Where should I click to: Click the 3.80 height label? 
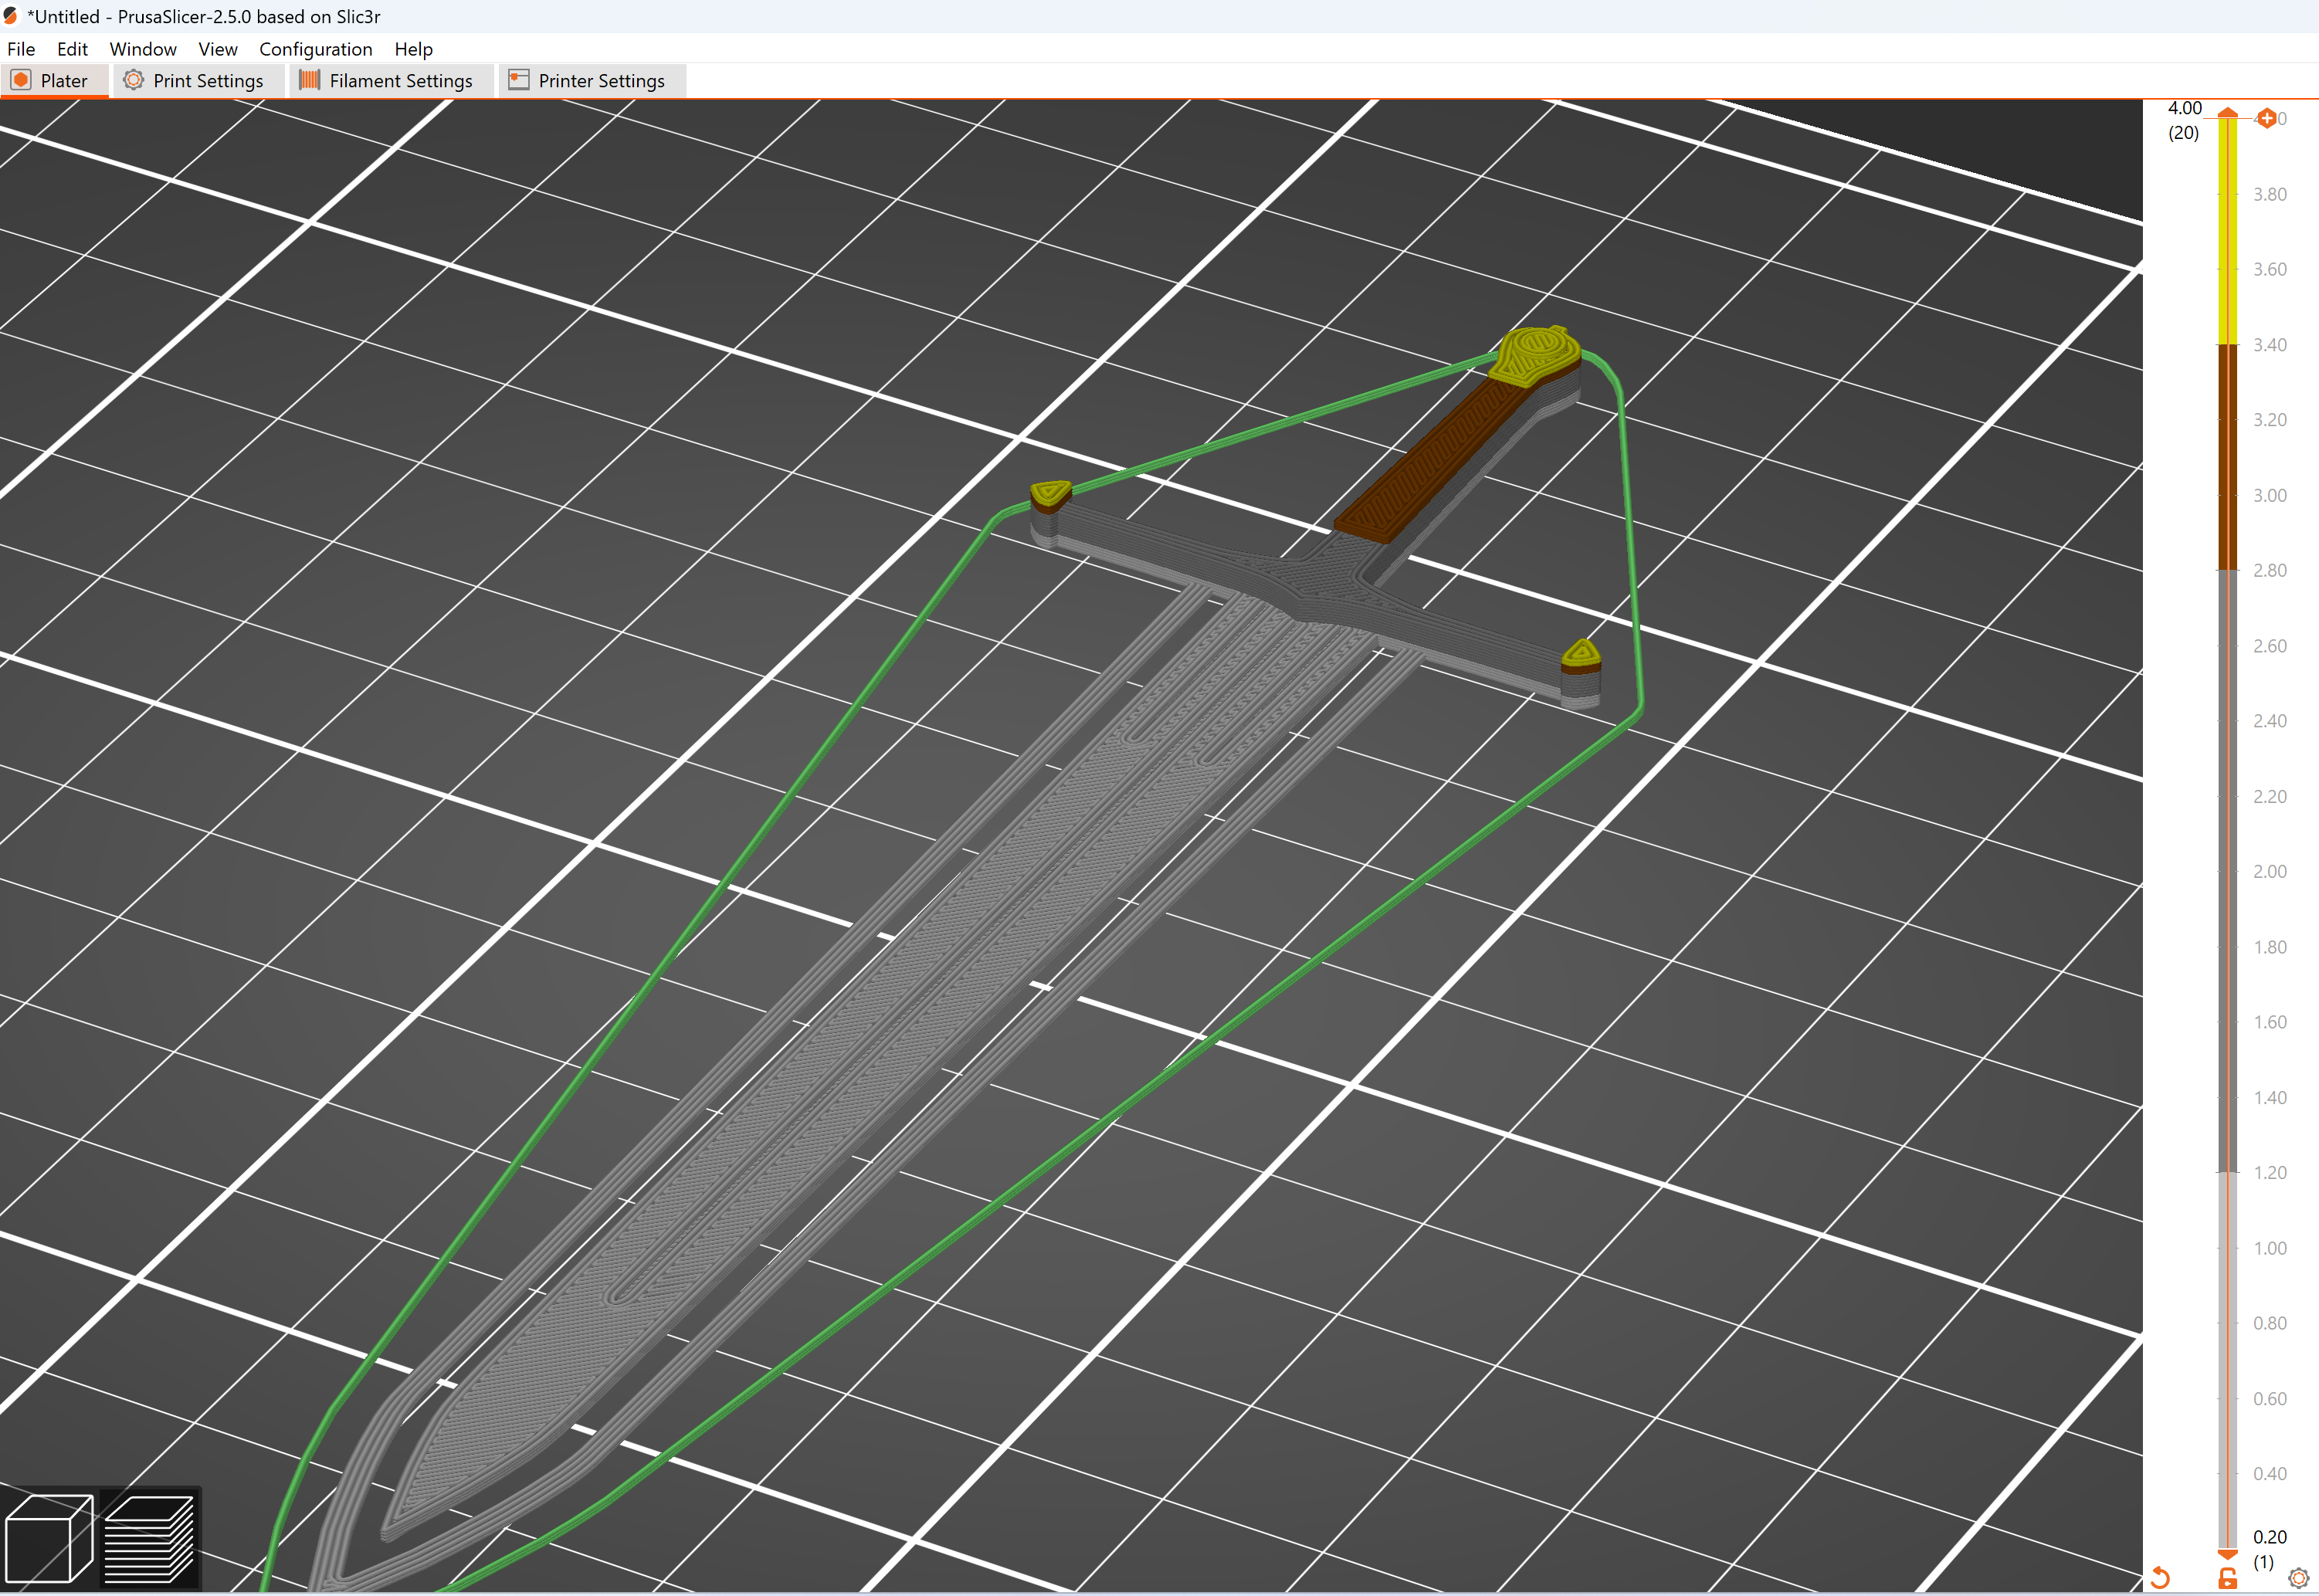point(2270,194)
